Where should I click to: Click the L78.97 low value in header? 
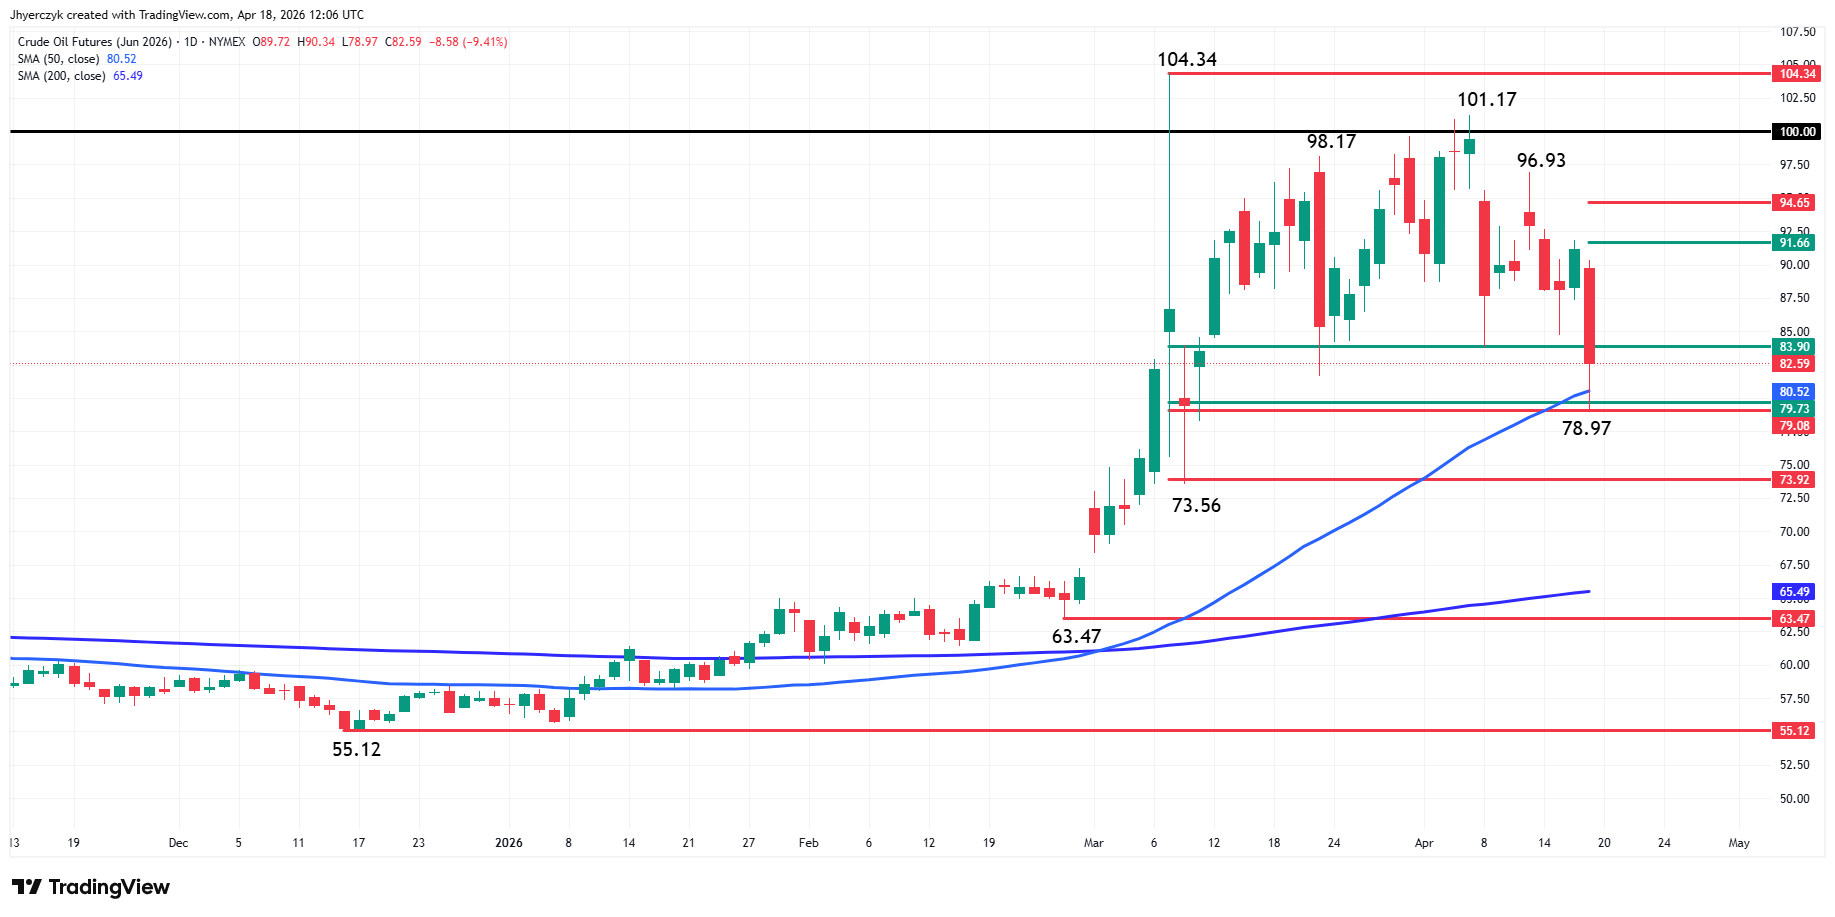360,42
